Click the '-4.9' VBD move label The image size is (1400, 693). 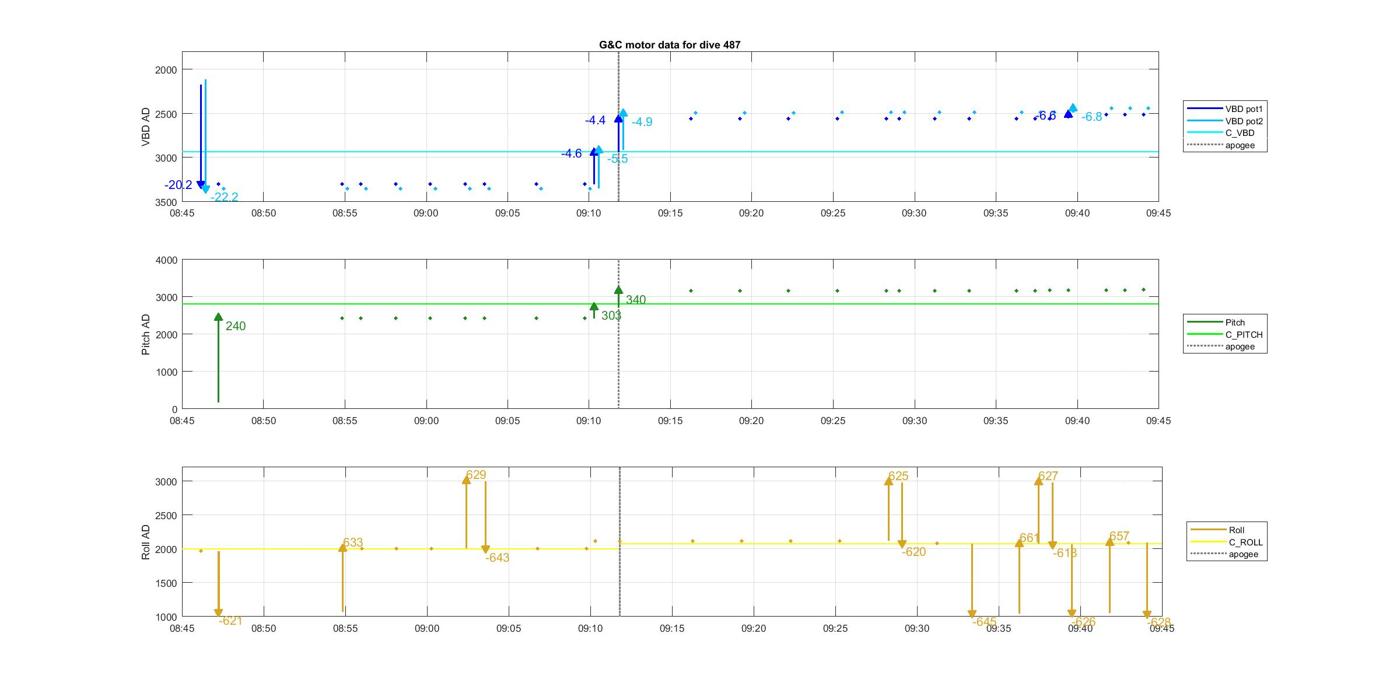[x=642, y=122]
